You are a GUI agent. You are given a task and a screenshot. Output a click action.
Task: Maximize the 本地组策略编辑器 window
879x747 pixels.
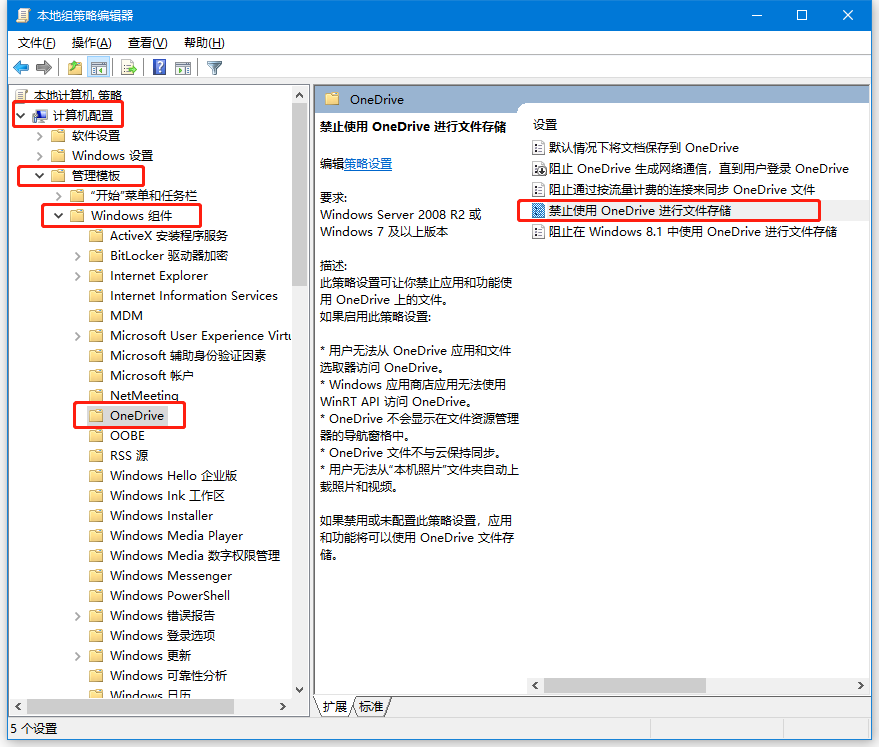coord(802,15)
